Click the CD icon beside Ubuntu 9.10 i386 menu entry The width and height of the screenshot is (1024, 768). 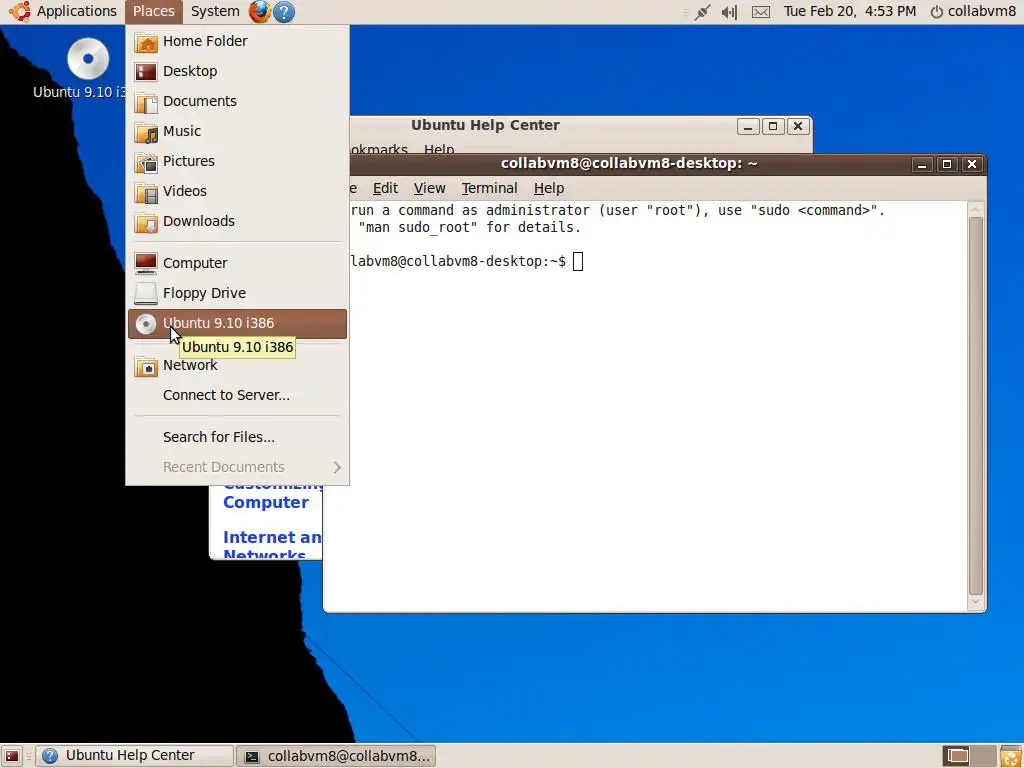[x=146, y=324]
